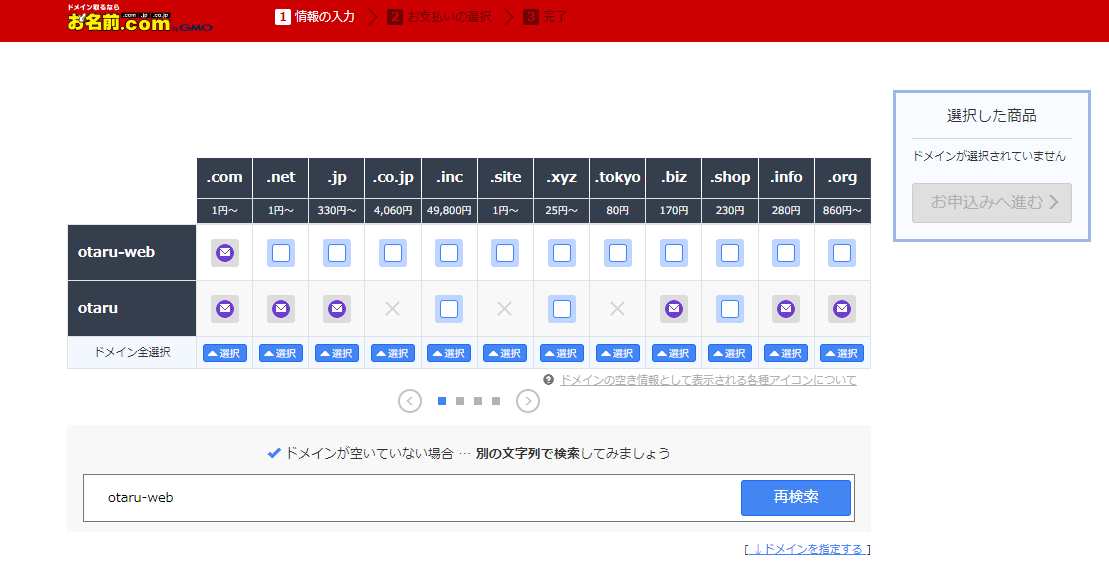Click the domain search text field
The width and height of the screenshot is (1109, 569).
click(x=413, y=498)
